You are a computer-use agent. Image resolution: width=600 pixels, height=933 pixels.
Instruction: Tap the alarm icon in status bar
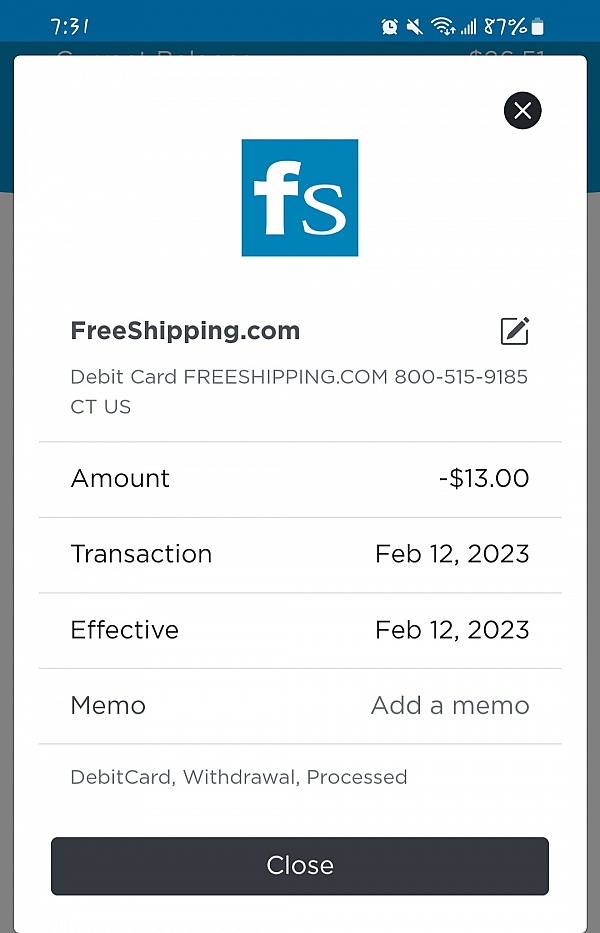point(390,26)
